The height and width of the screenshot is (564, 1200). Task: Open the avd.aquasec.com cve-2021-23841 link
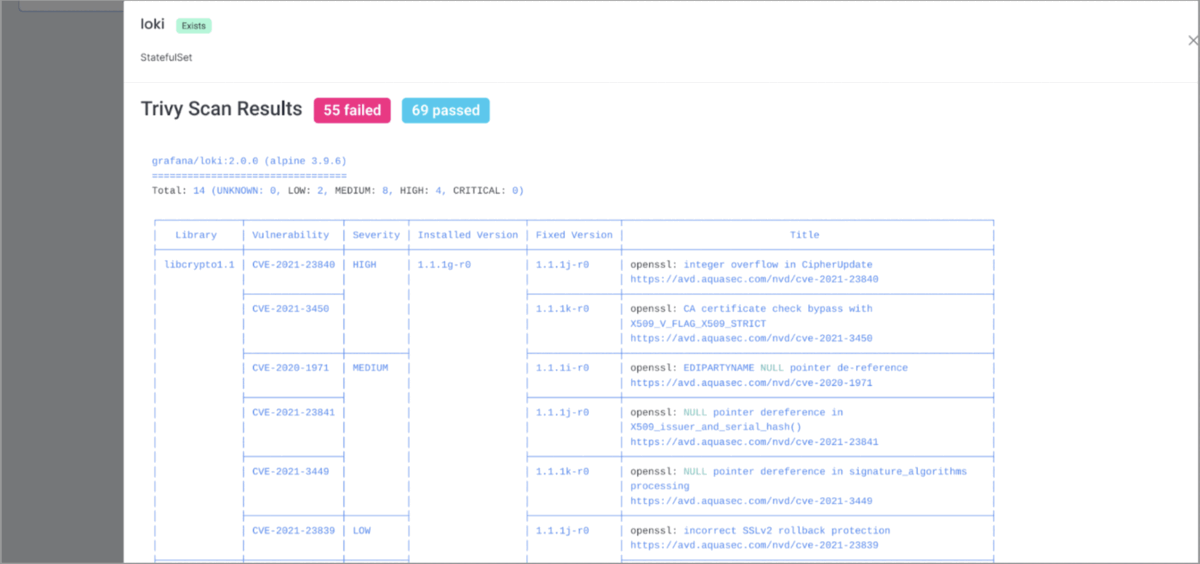[754, 441]
